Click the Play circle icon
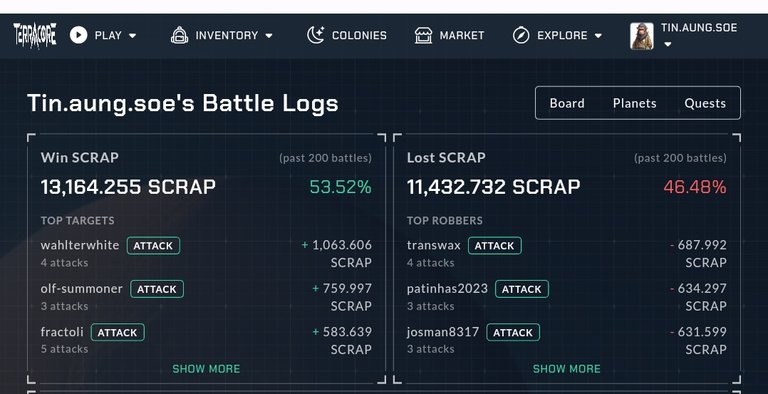 click(78, 35)
